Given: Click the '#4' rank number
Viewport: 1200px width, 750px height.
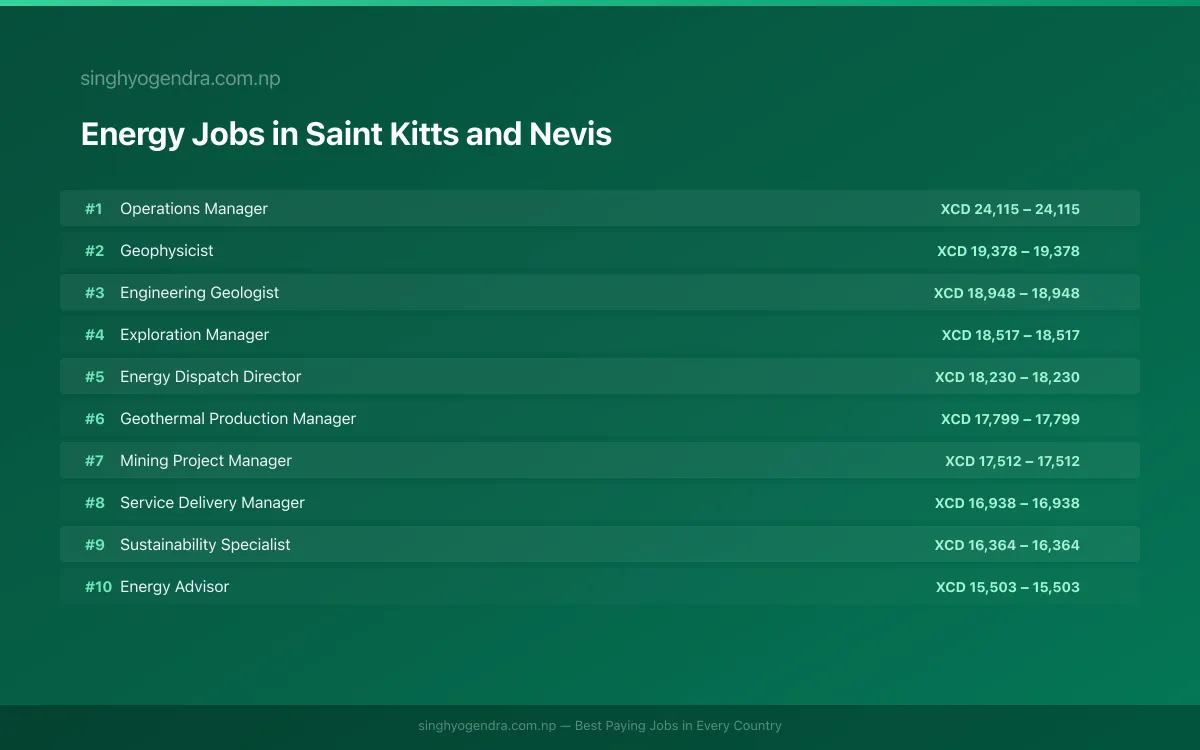Looking at the screenshot, I should pyautogui.click(x=94, y=335).
